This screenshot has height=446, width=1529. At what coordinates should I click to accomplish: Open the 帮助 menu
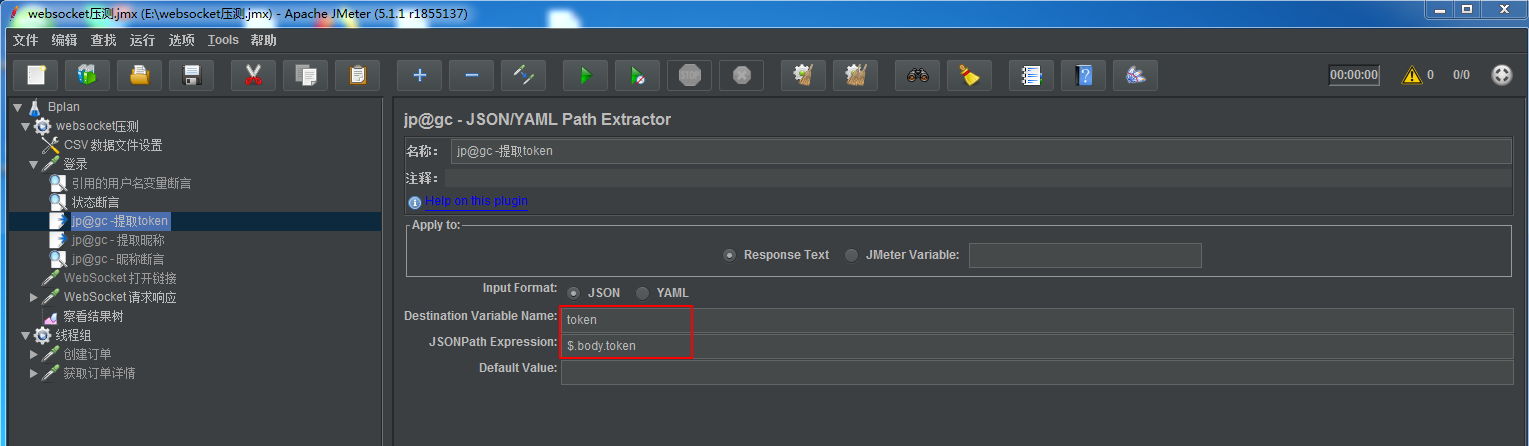tap(264, 40)
